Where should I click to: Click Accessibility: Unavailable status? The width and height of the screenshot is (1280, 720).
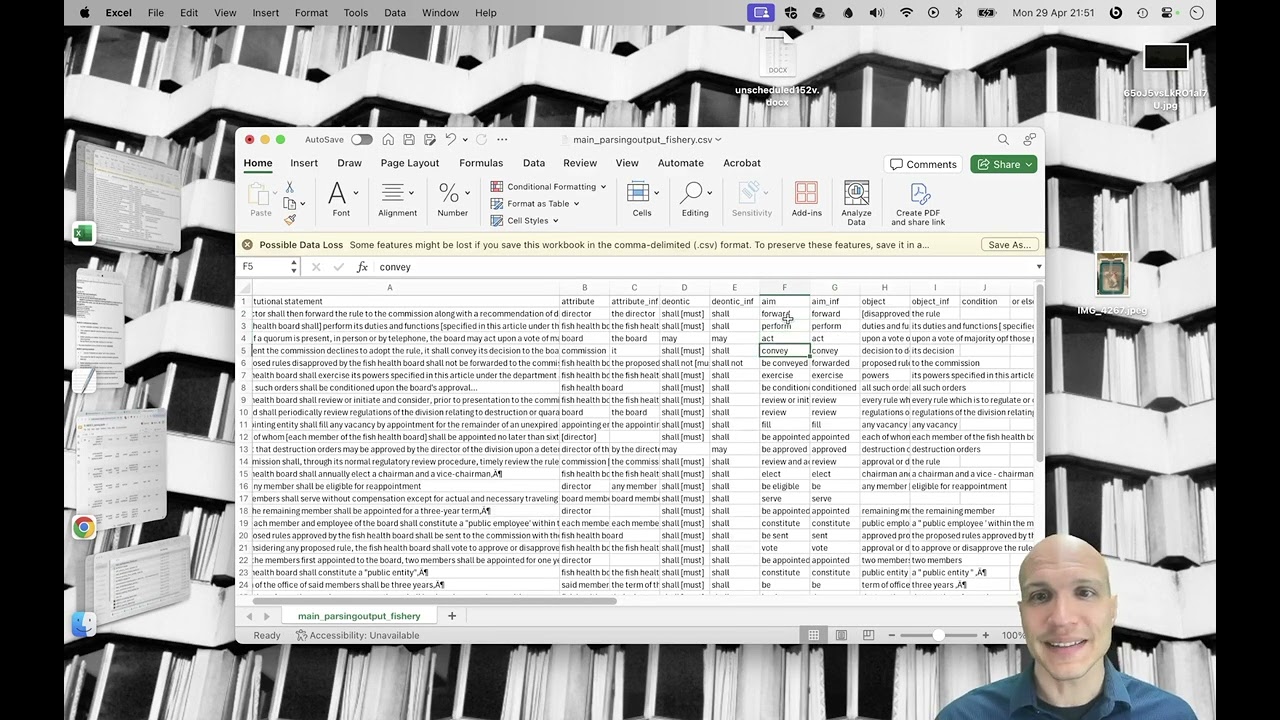point(358,635)
